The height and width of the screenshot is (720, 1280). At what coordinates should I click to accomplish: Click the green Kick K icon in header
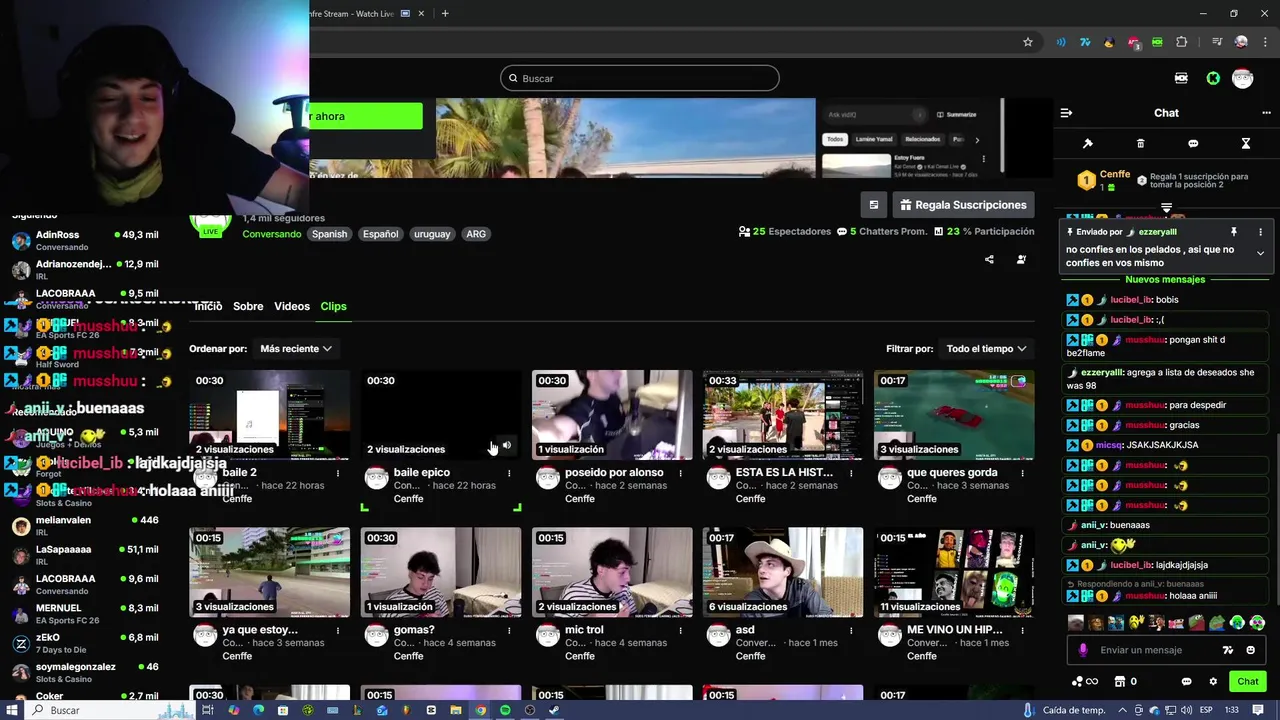(1213, 78)
